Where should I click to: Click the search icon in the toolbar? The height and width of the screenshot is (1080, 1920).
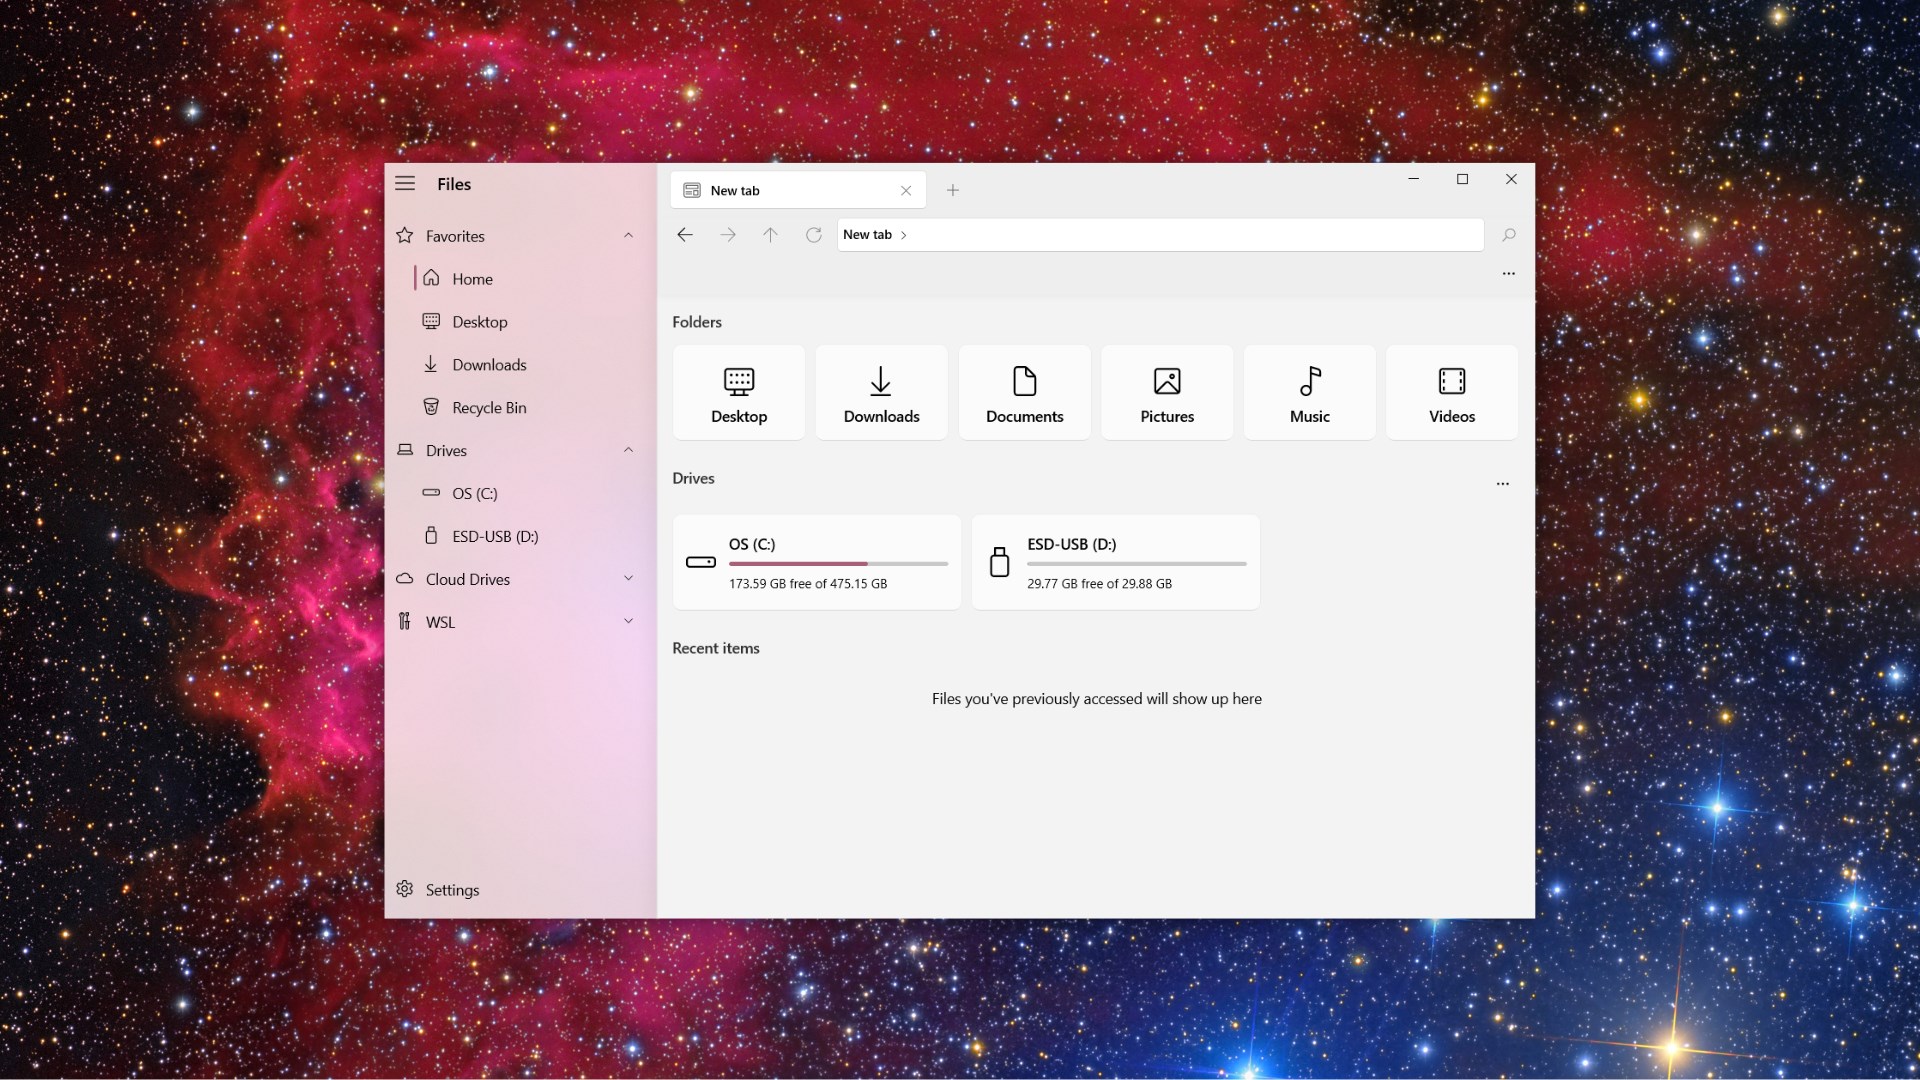point(1508,234)
